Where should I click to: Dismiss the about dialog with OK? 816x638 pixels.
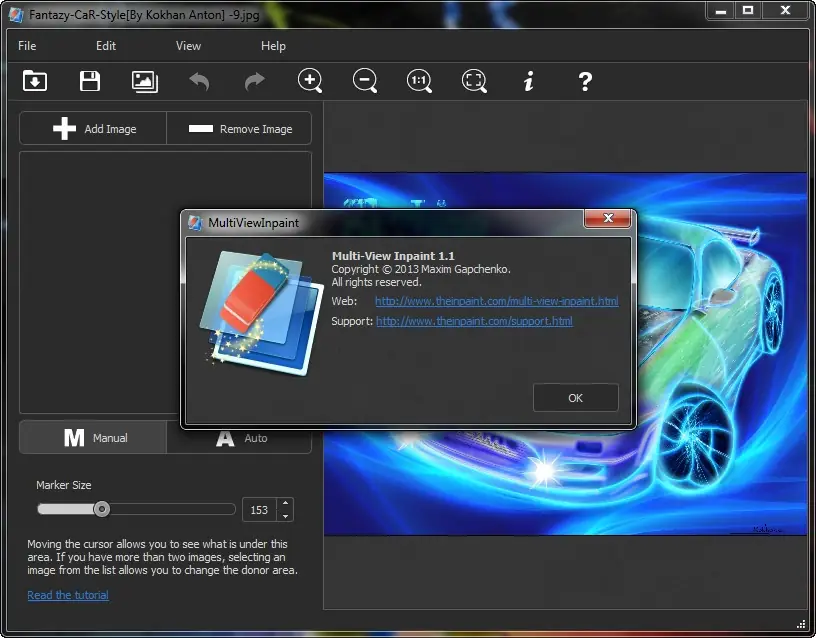coord(575,397)
